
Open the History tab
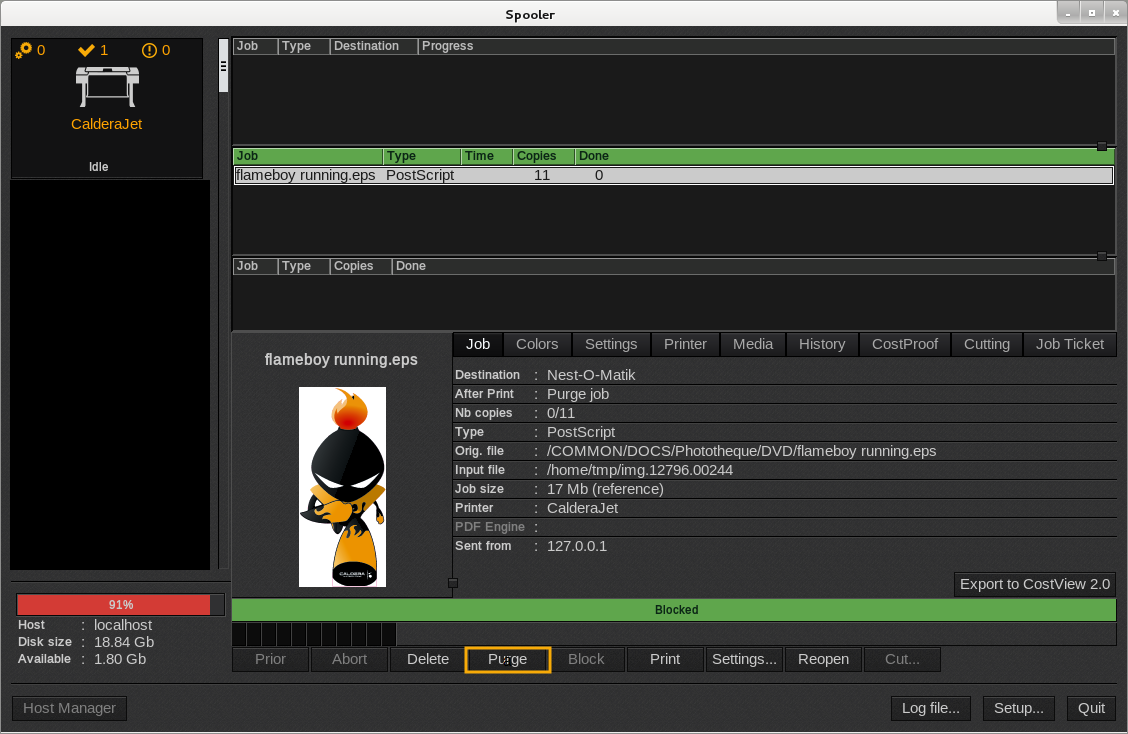[822, 344]
